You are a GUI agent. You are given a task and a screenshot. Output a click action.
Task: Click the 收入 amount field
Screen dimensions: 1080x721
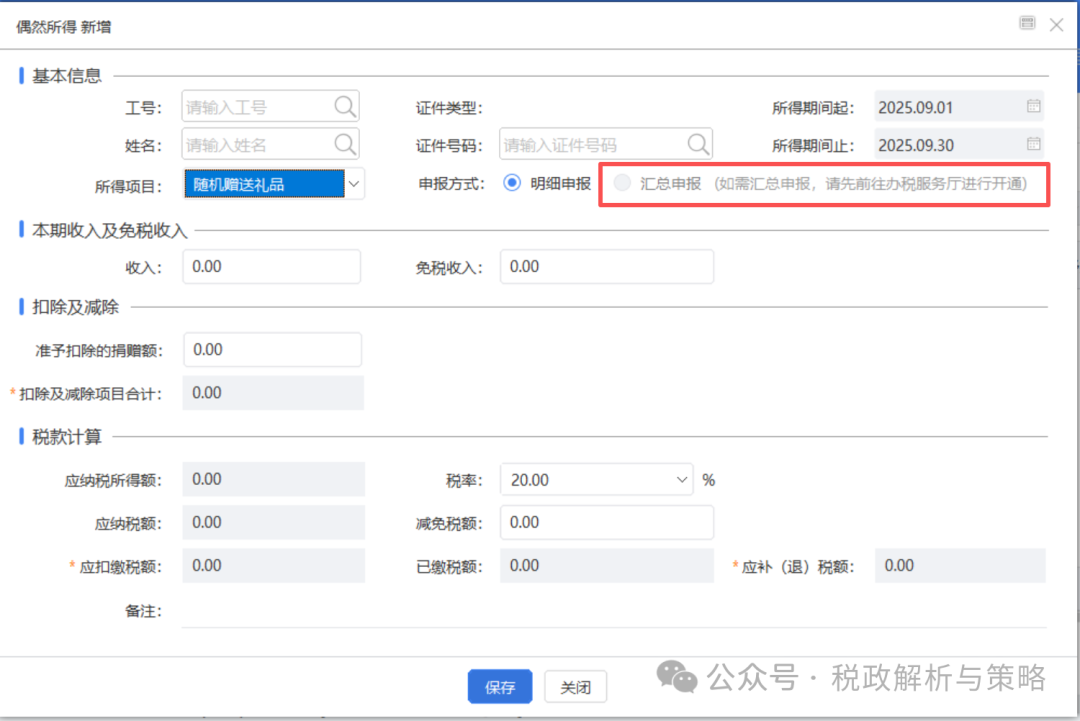[271, 267]
